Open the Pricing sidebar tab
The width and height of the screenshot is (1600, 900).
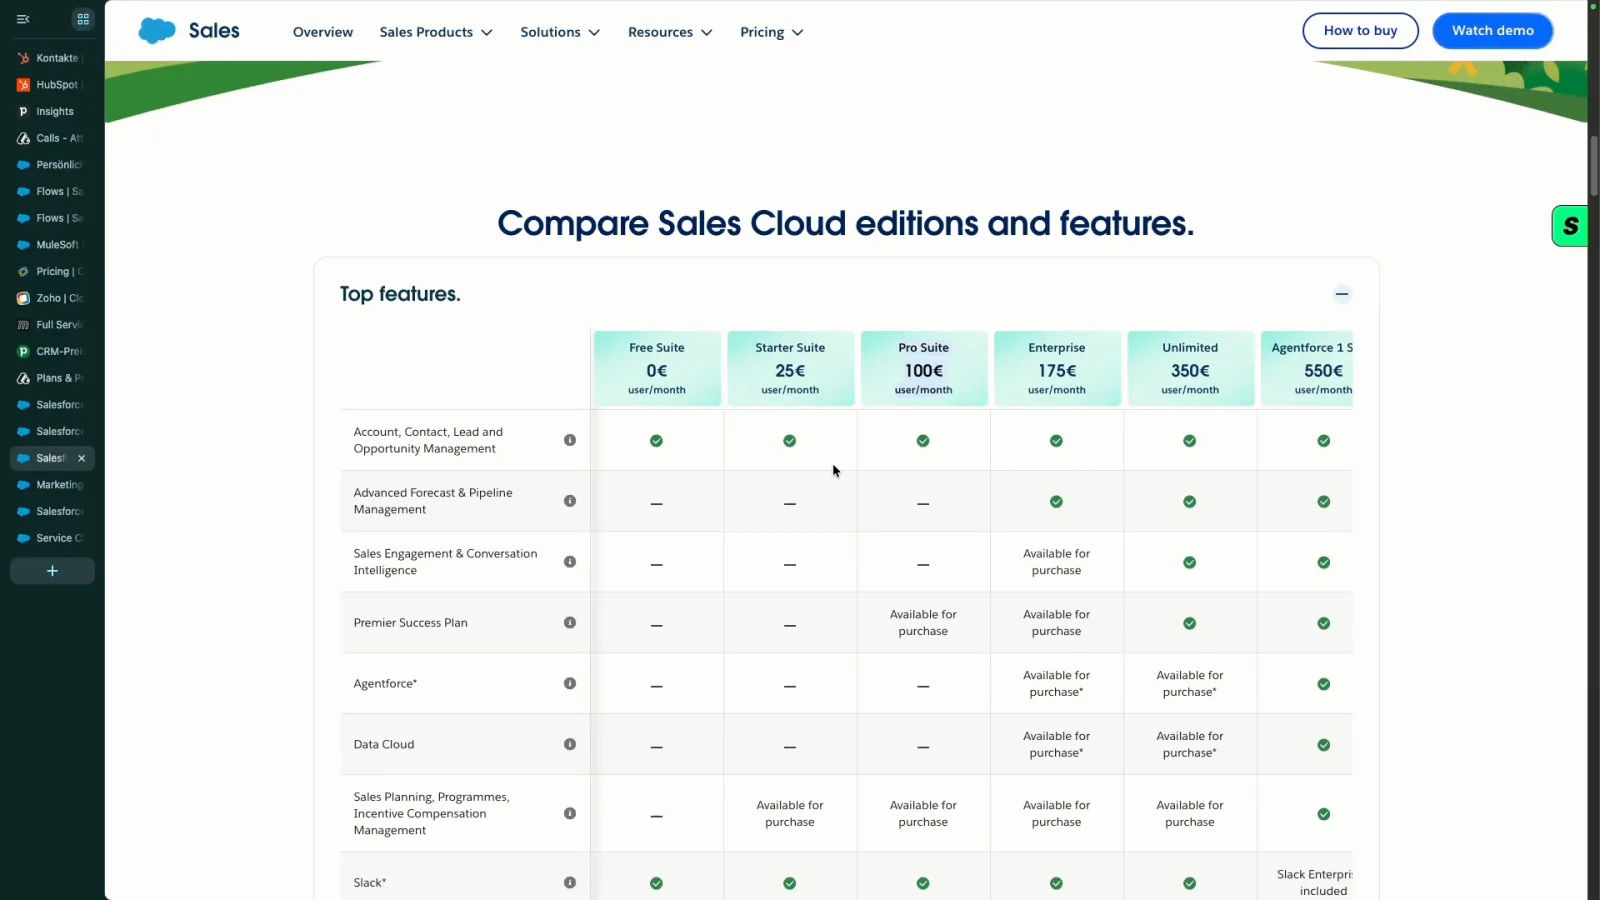[x=52, y=272]
